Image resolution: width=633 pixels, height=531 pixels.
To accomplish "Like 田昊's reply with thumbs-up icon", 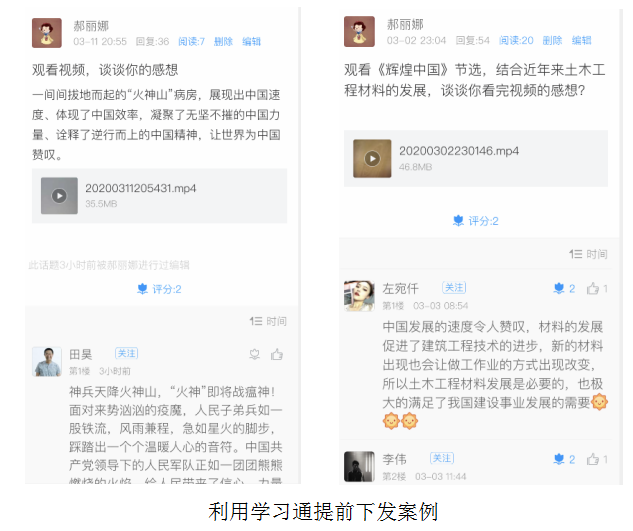I will [x=277, y=355].
